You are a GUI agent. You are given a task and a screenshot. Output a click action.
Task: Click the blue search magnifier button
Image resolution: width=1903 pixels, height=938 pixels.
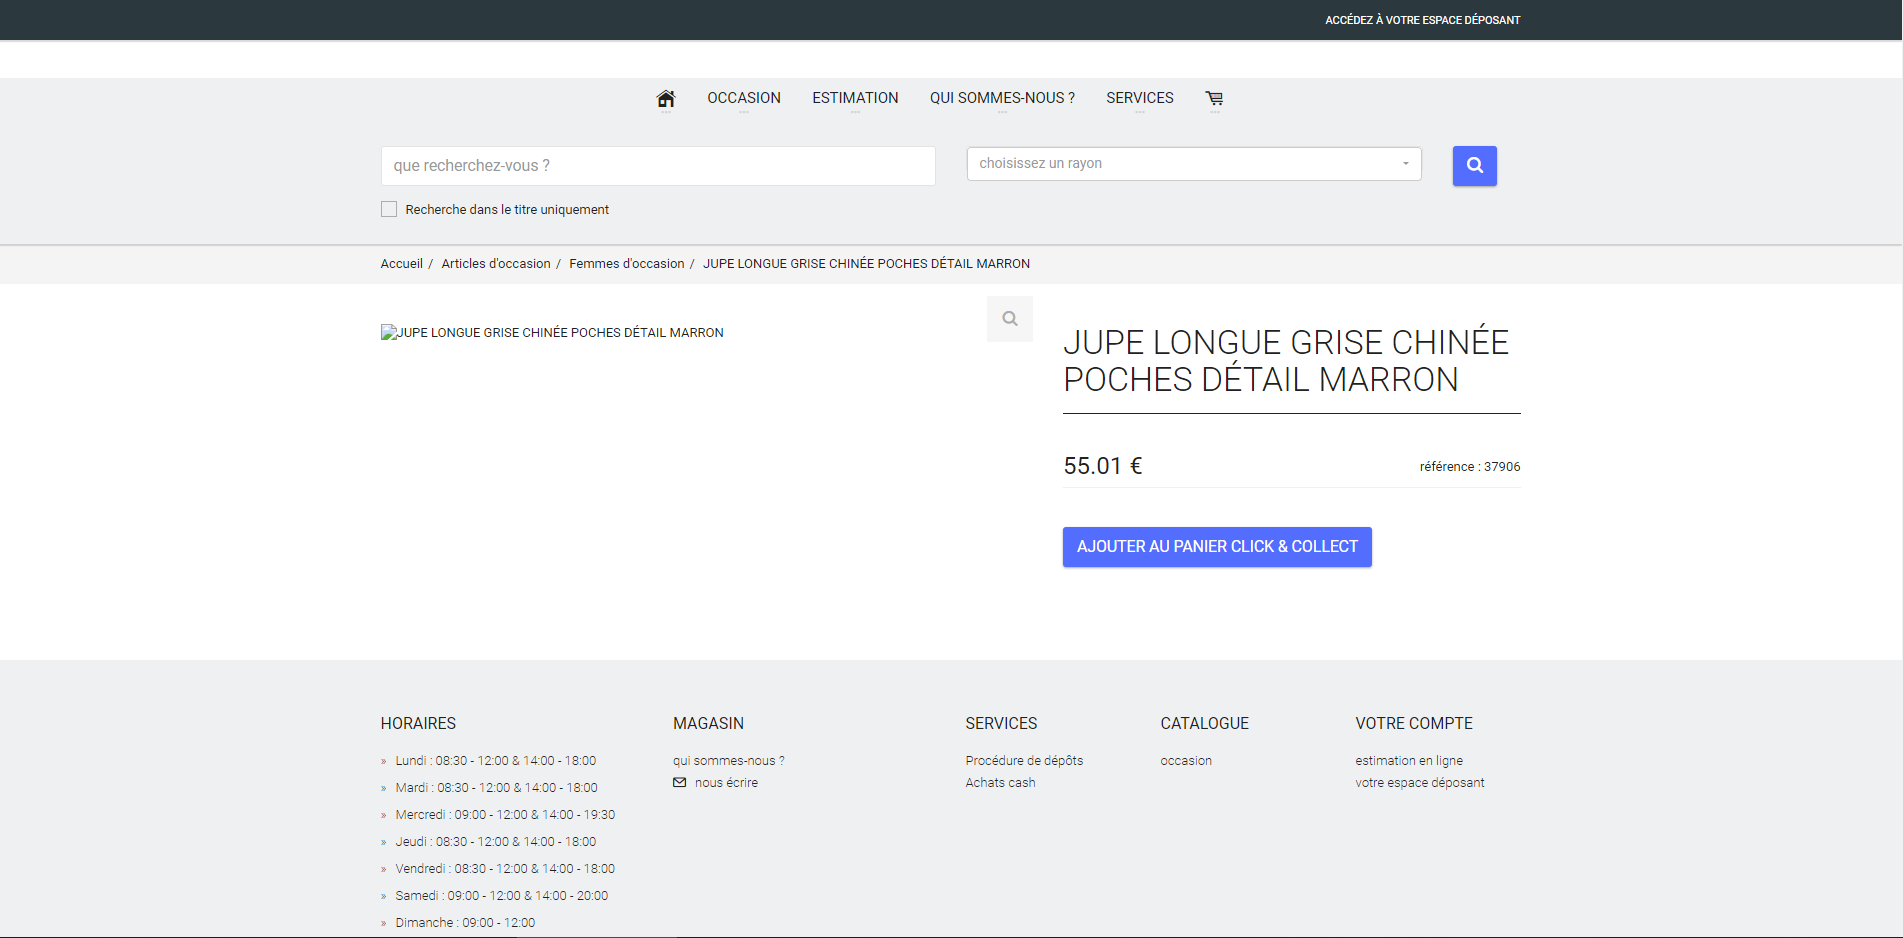tap(1474, 166)
